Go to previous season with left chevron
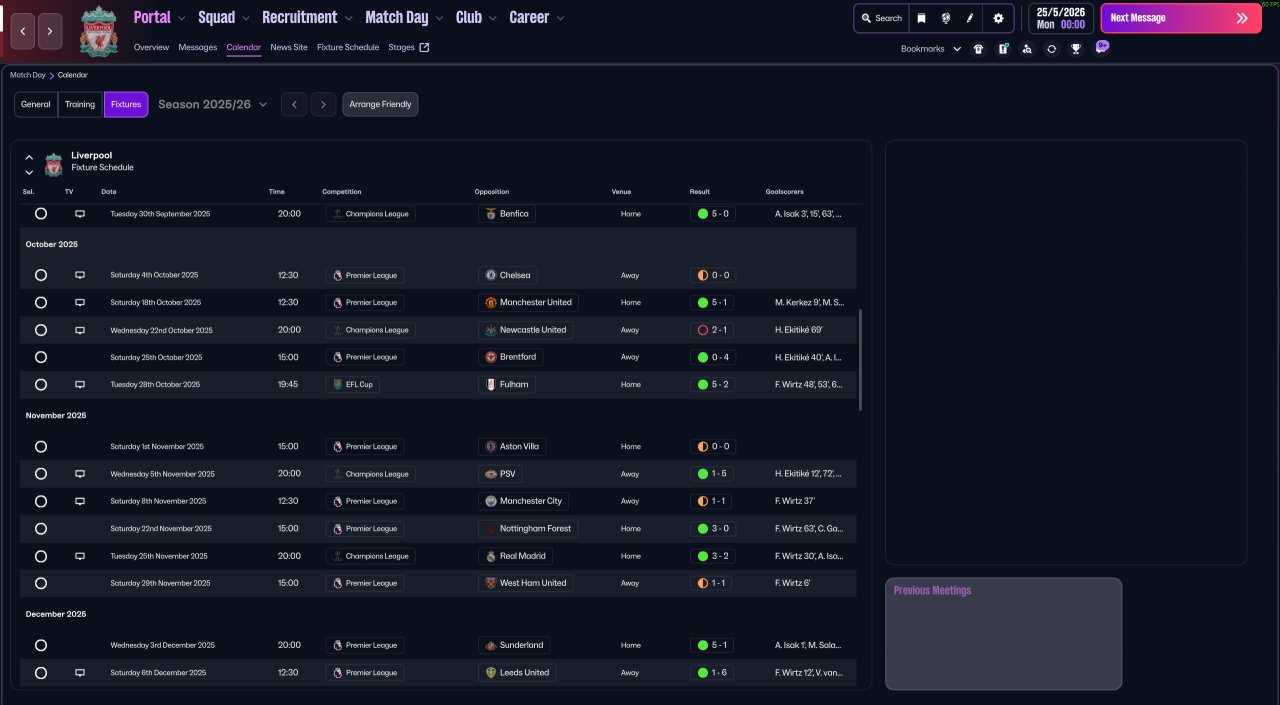This screenshot has height=705, width=1280. [293, 104]
